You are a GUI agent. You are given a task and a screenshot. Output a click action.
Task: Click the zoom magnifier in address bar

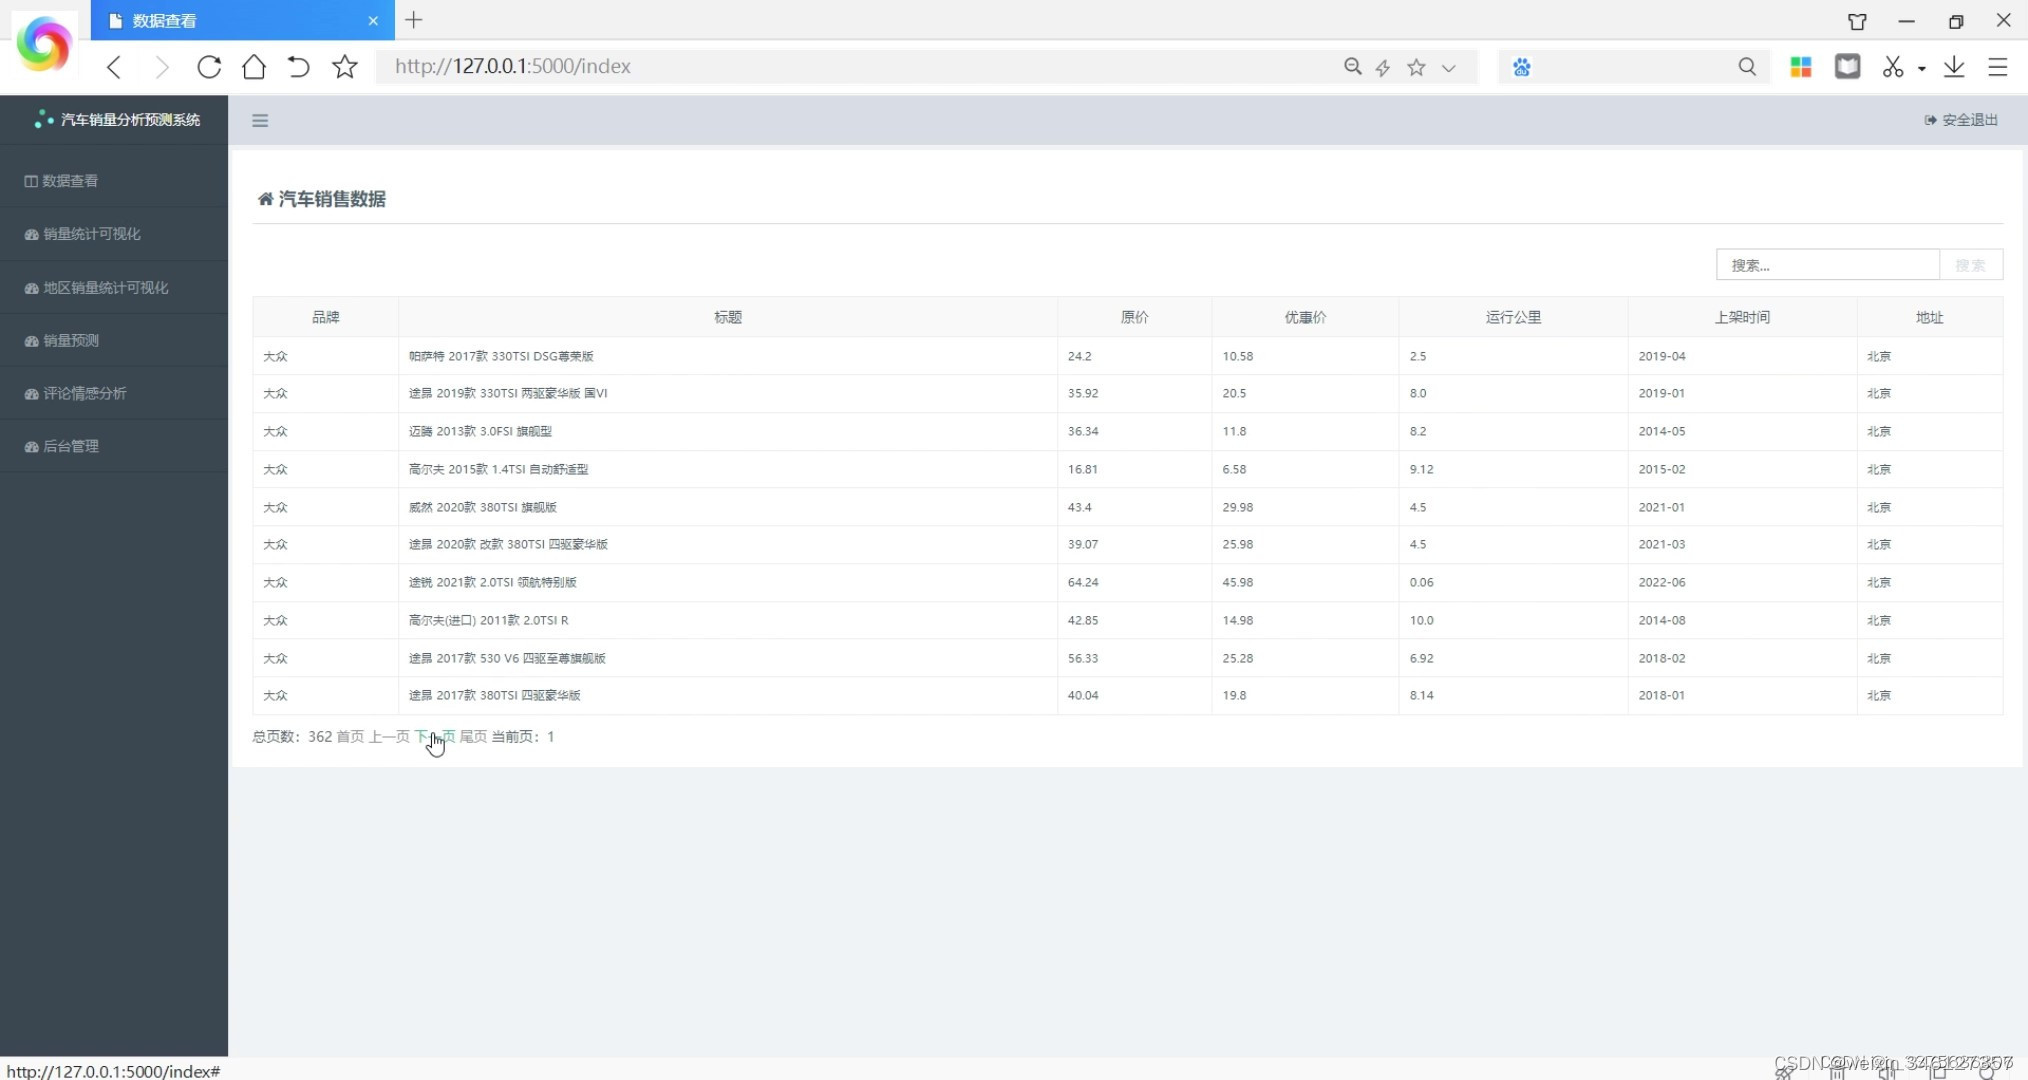(1352, 67)
